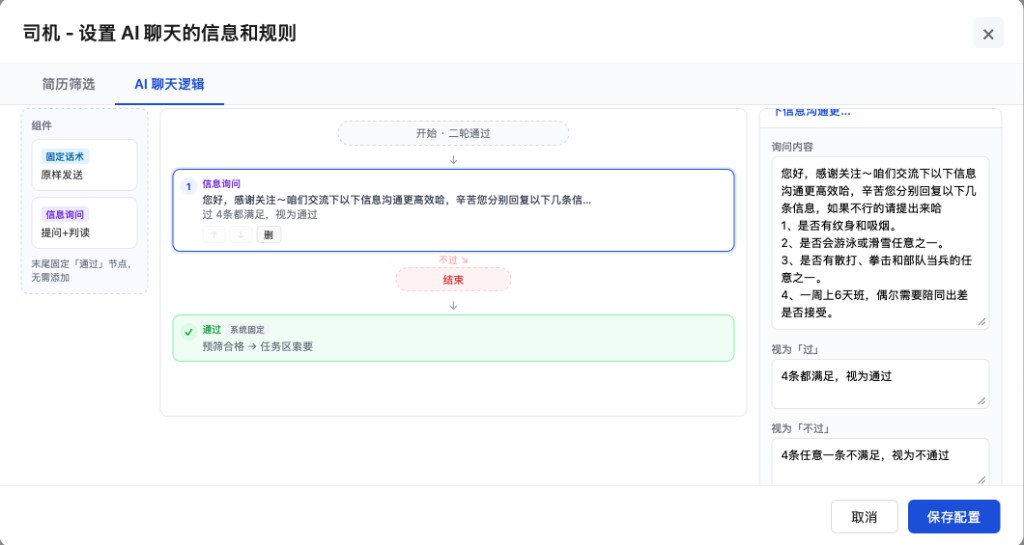Screen dimensions: 1024x545
Task: Edit the 视为「不过」 text field
Action: pos(880,462)
